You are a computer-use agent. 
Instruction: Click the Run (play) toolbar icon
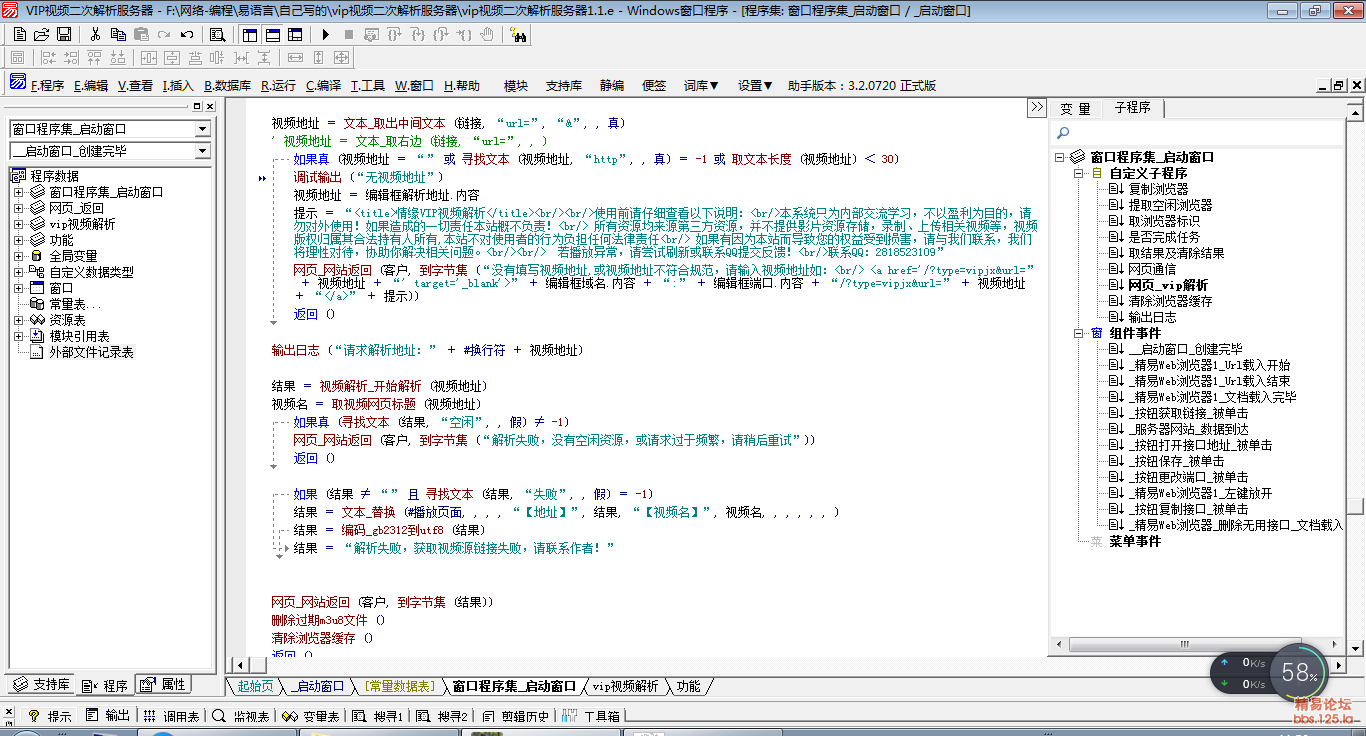[325, 34]
